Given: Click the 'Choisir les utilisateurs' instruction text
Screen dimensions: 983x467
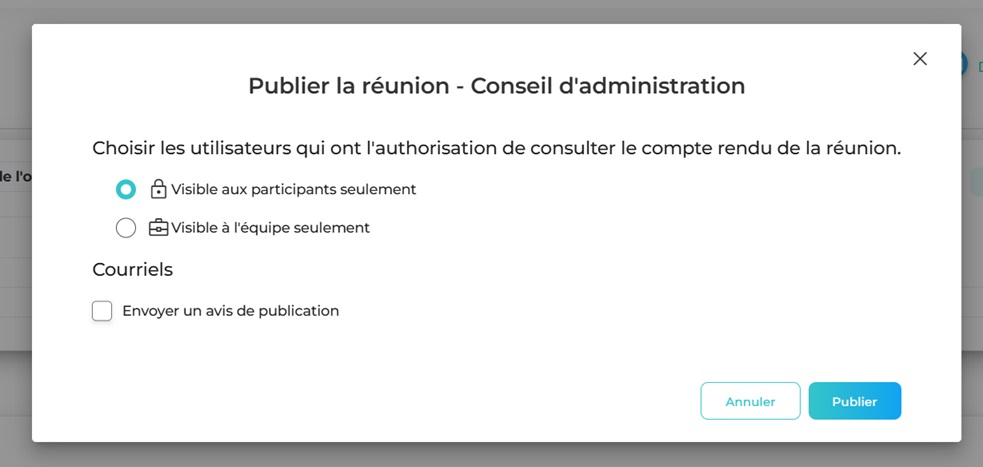Looking at the screenshot, I should (x=496, y=148).
